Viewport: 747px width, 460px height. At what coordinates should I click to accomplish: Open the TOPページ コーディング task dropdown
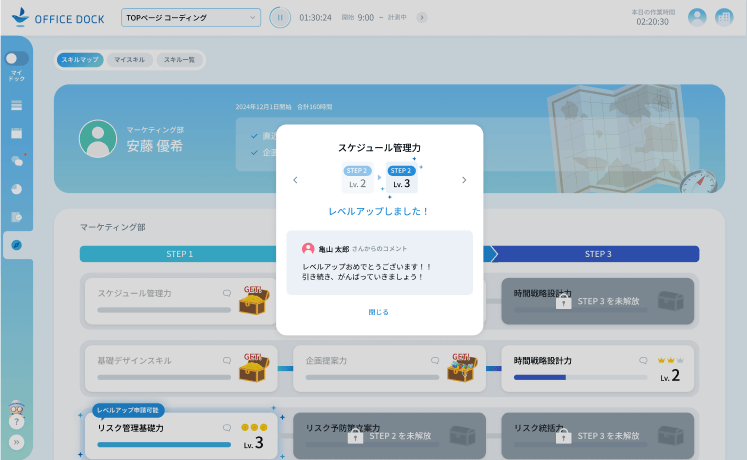tap(191, 18)
